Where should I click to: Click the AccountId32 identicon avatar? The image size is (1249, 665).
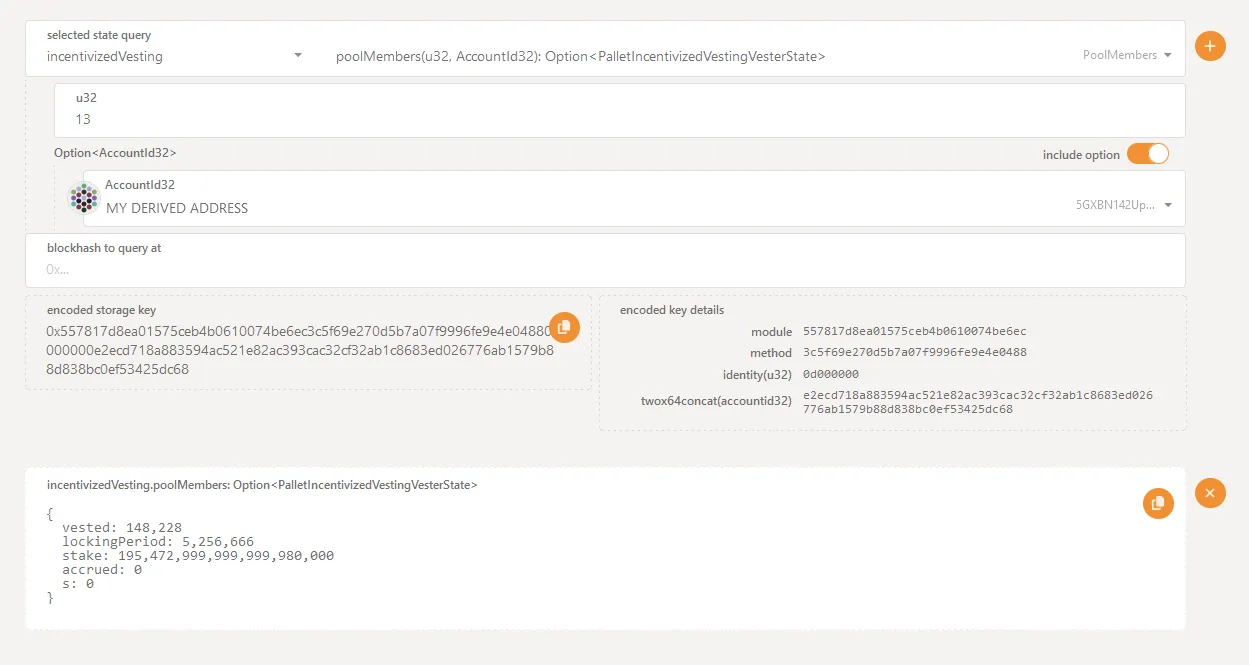85,198
